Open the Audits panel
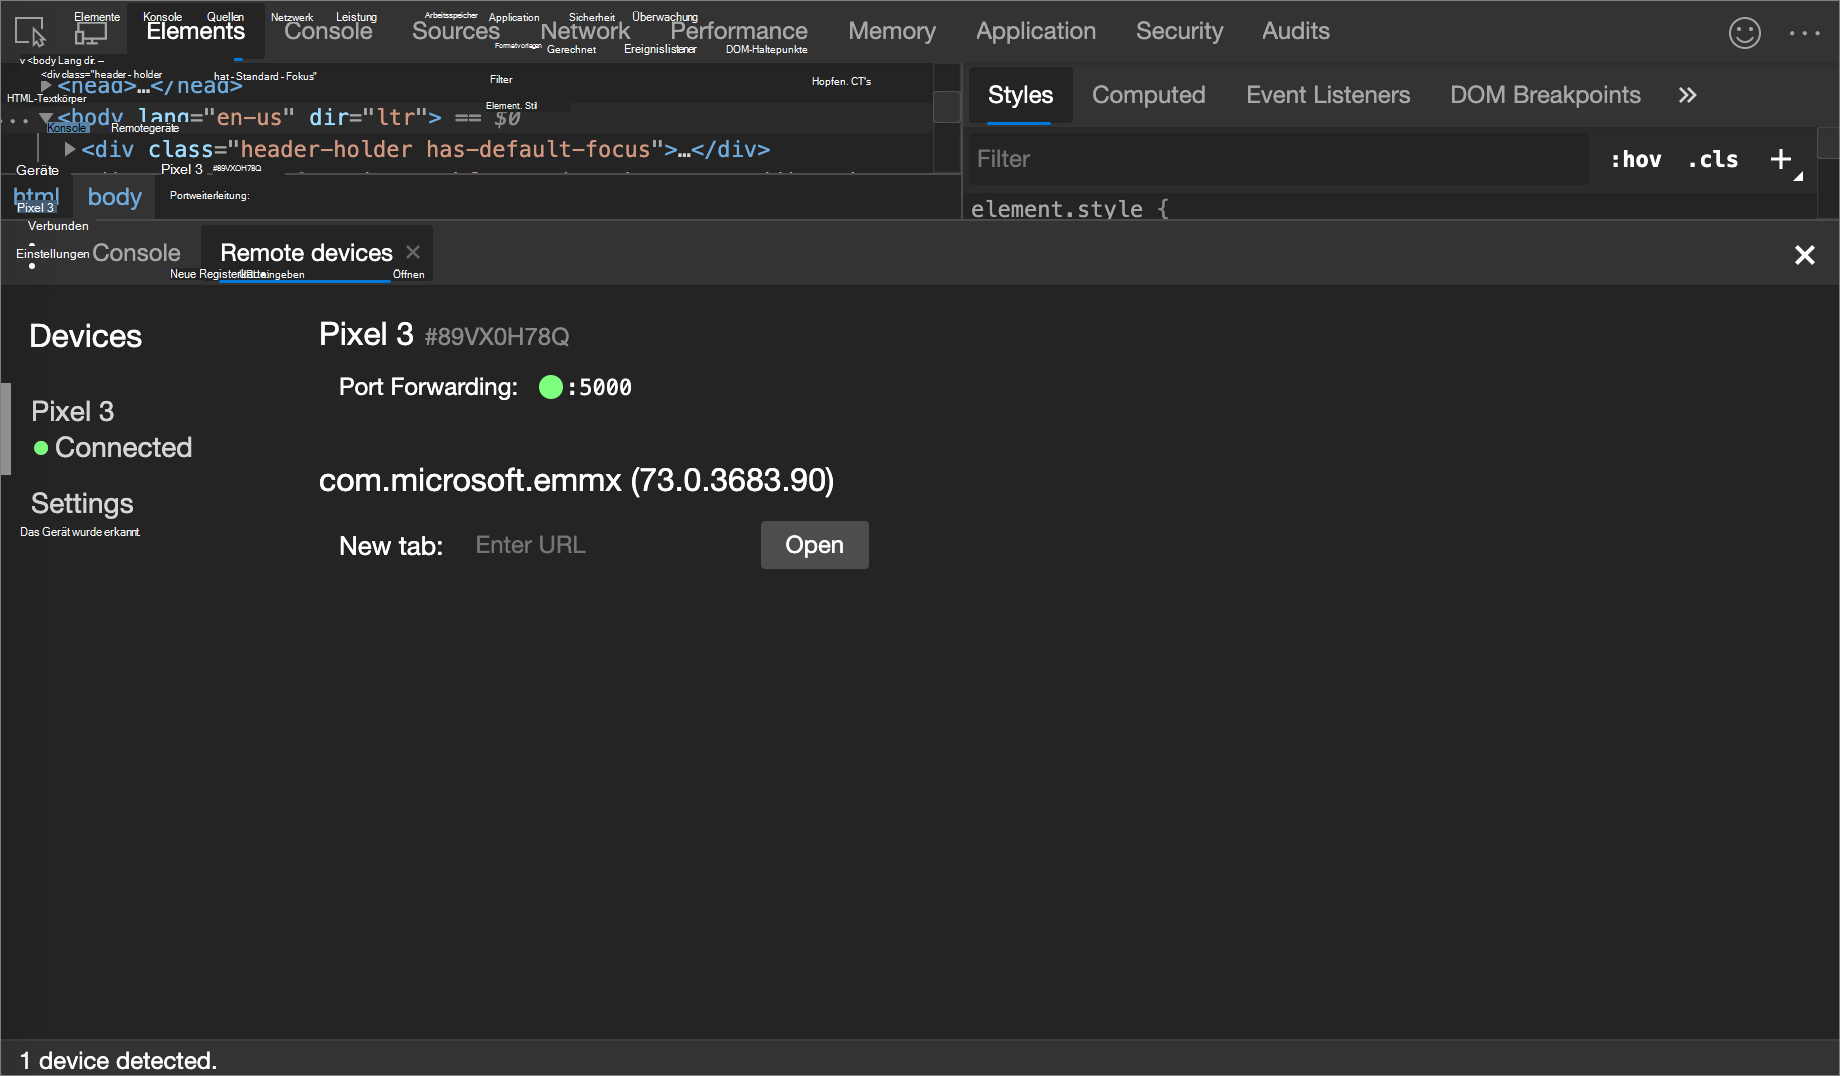Image resolution: width=1840 pixels, height=1076 pixels. pos(1296,31)
